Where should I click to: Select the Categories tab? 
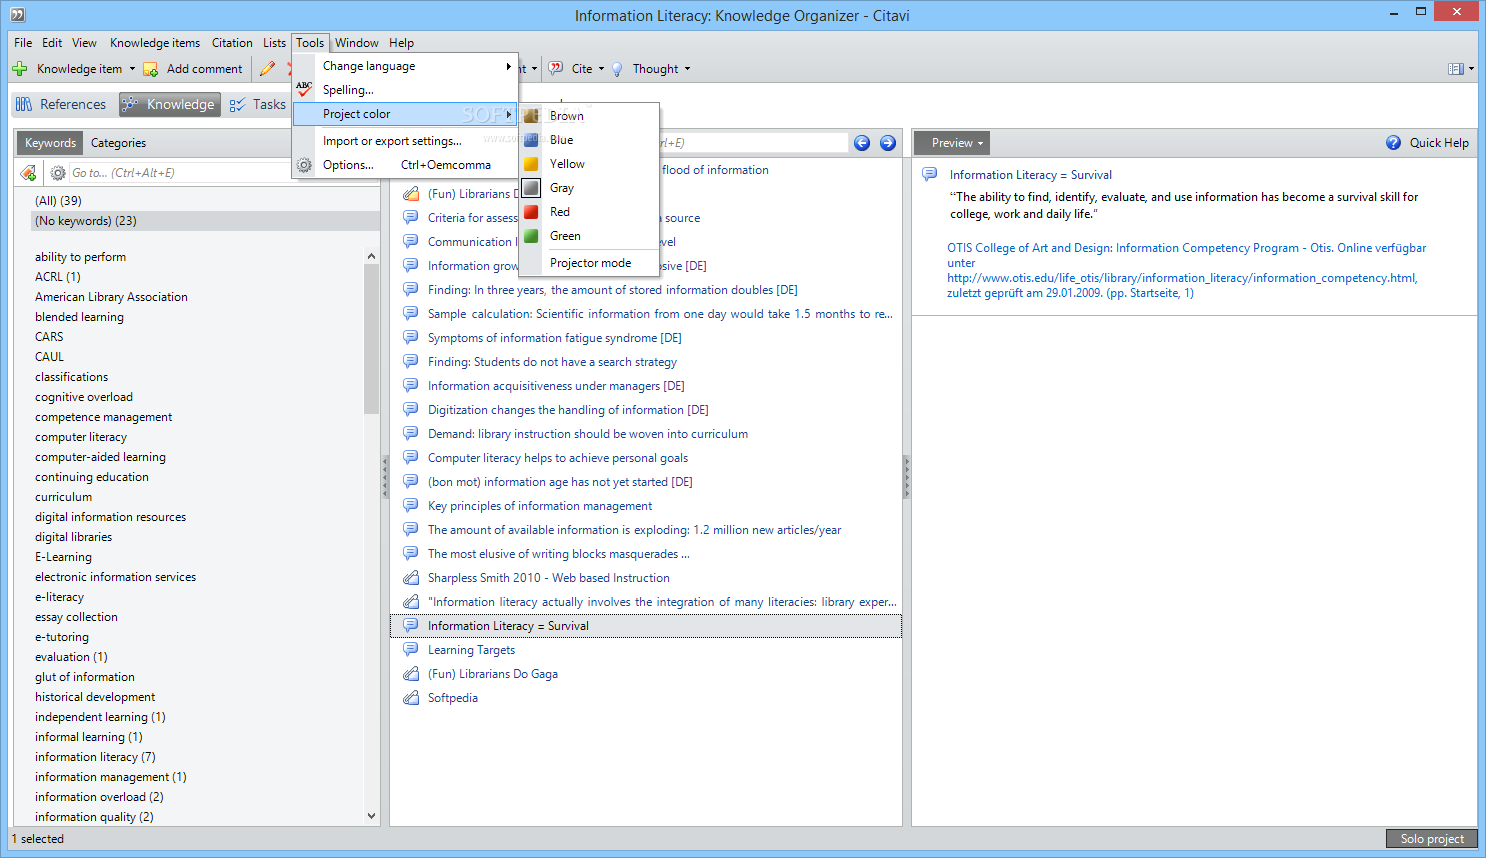click(118, 143)
